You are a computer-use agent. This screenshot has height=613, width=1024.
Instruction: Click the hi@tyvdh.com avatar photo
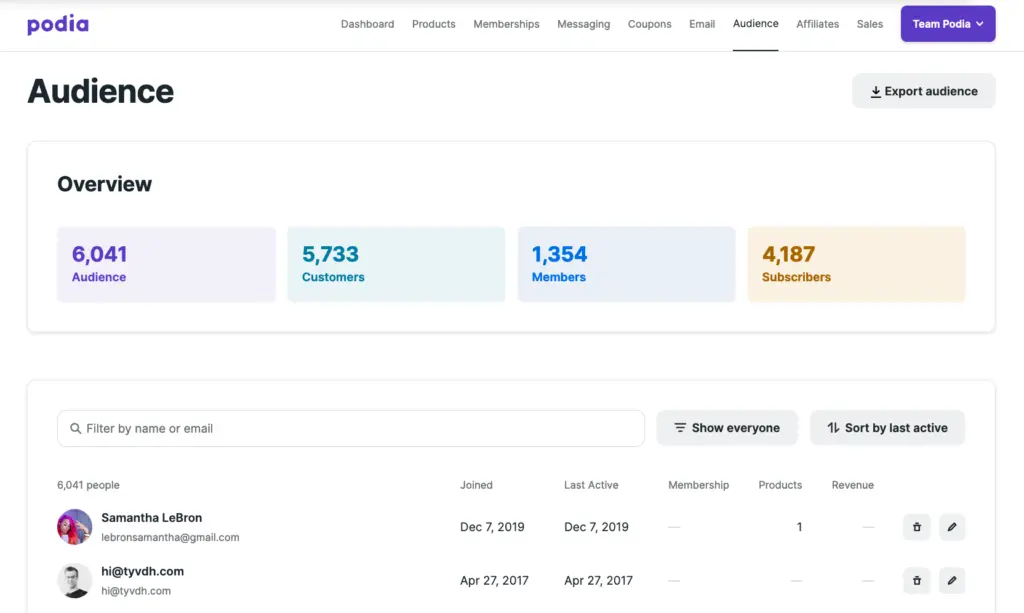click(x=74, y=580)
